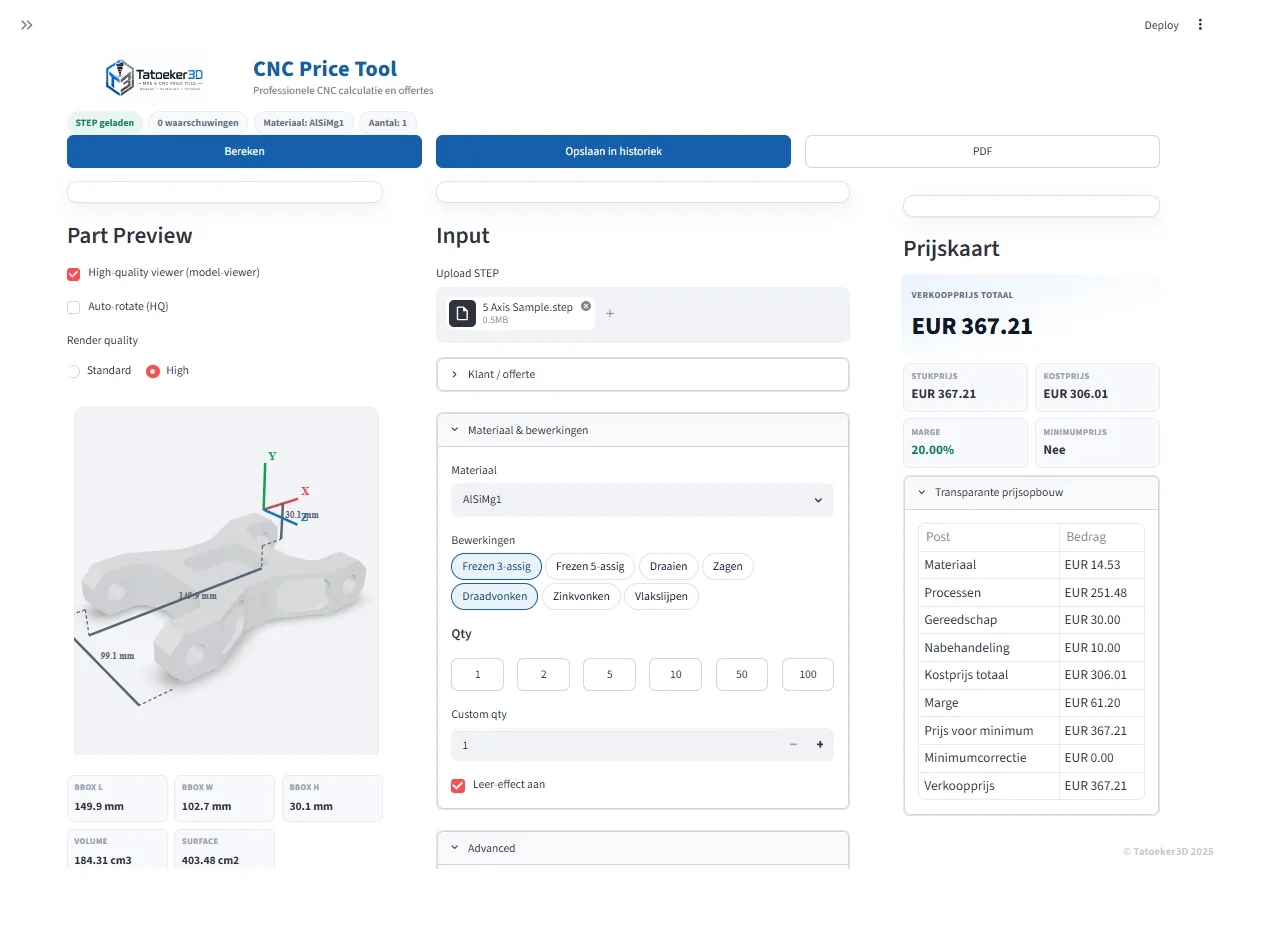Toggle the Frezen 5-assig process chip
Screen dimensions: 1267x942
(x=590, y=566)
